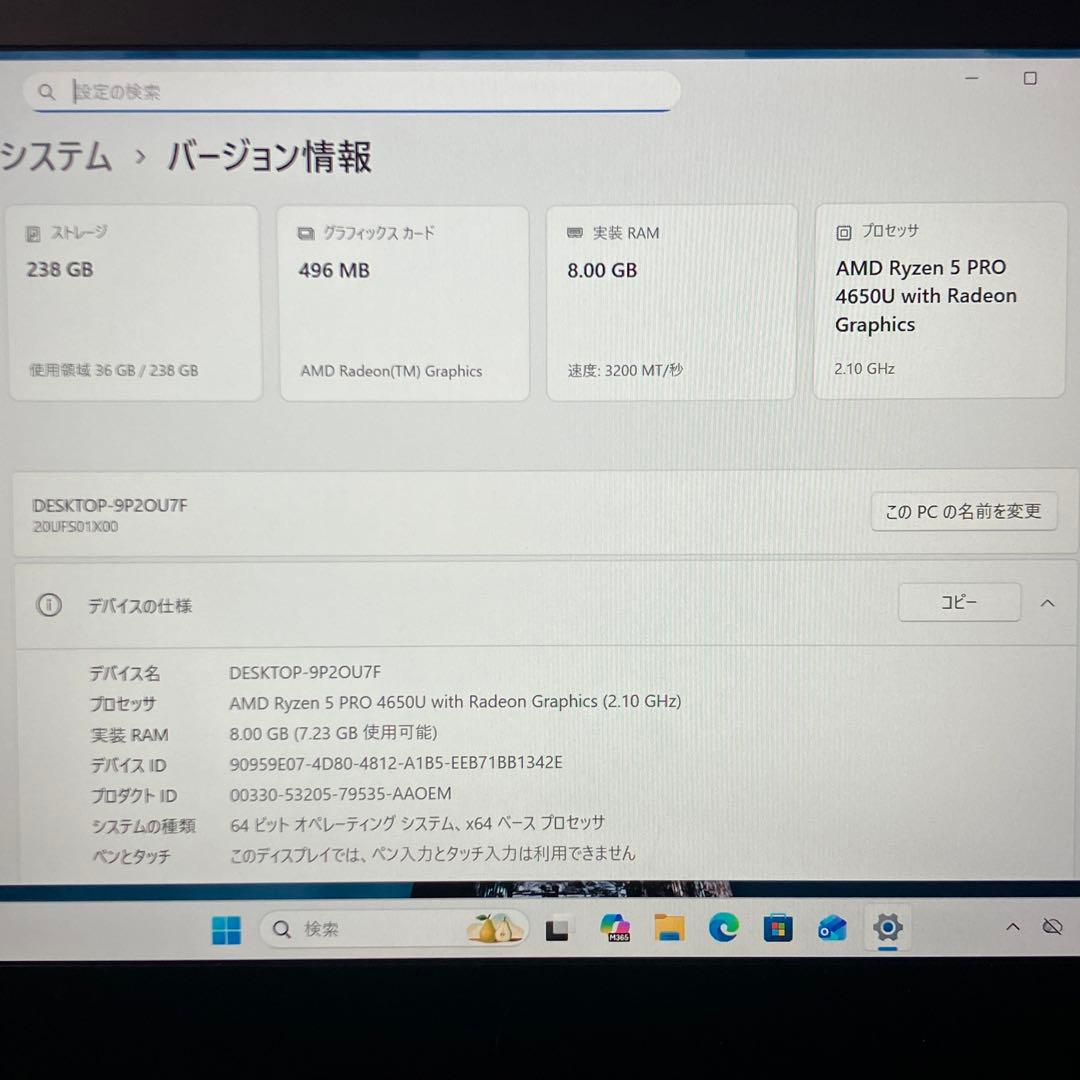1080x1080 pixels.
Task: Click the グラフィックス カード graphics card icon
Action: [x=305, y=232]
